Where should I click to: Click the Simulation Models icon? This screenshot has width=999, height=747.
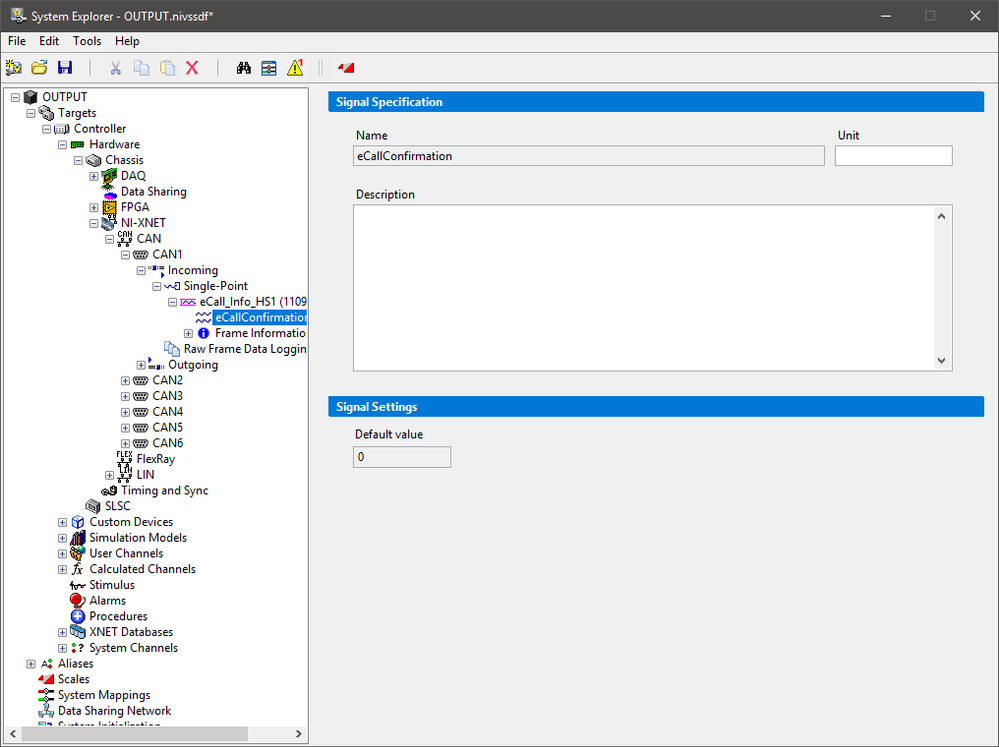tap(78, 538)
